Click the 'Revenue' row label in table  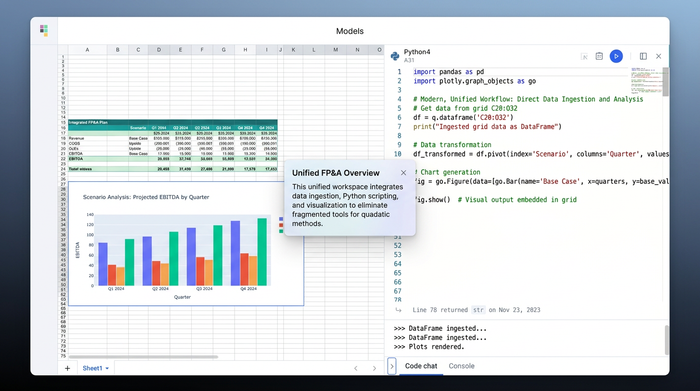[76, 138]
